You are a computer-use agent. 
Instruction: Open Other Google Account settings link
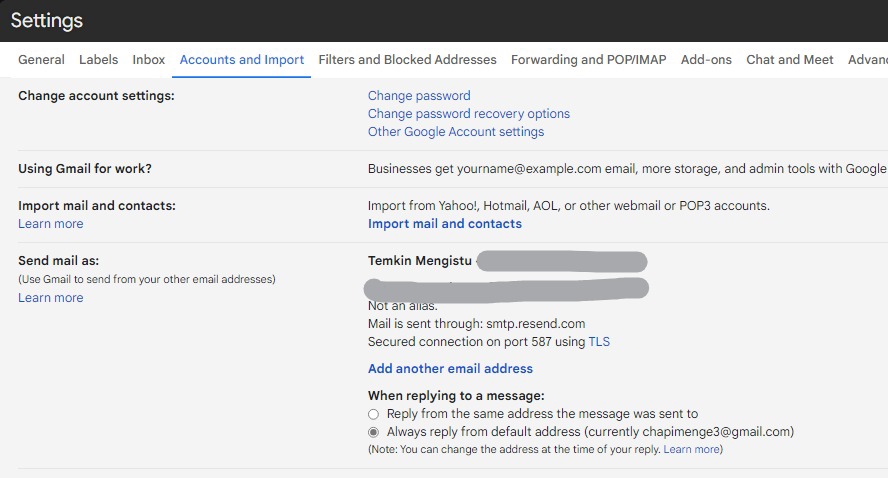456,132
